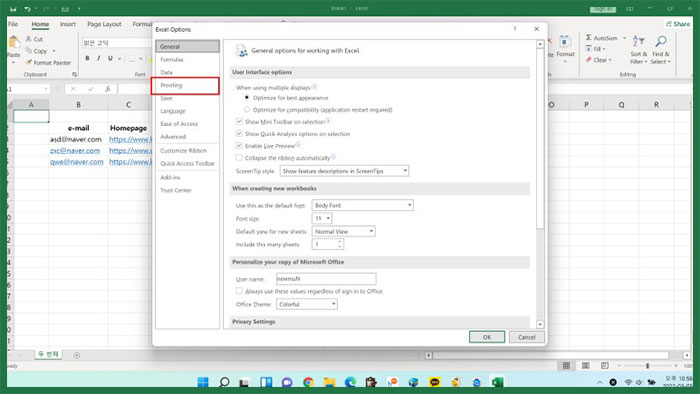The image size is (700, 394).
Task: Click the Borders icon in Font group
Action: pos(131,58)
